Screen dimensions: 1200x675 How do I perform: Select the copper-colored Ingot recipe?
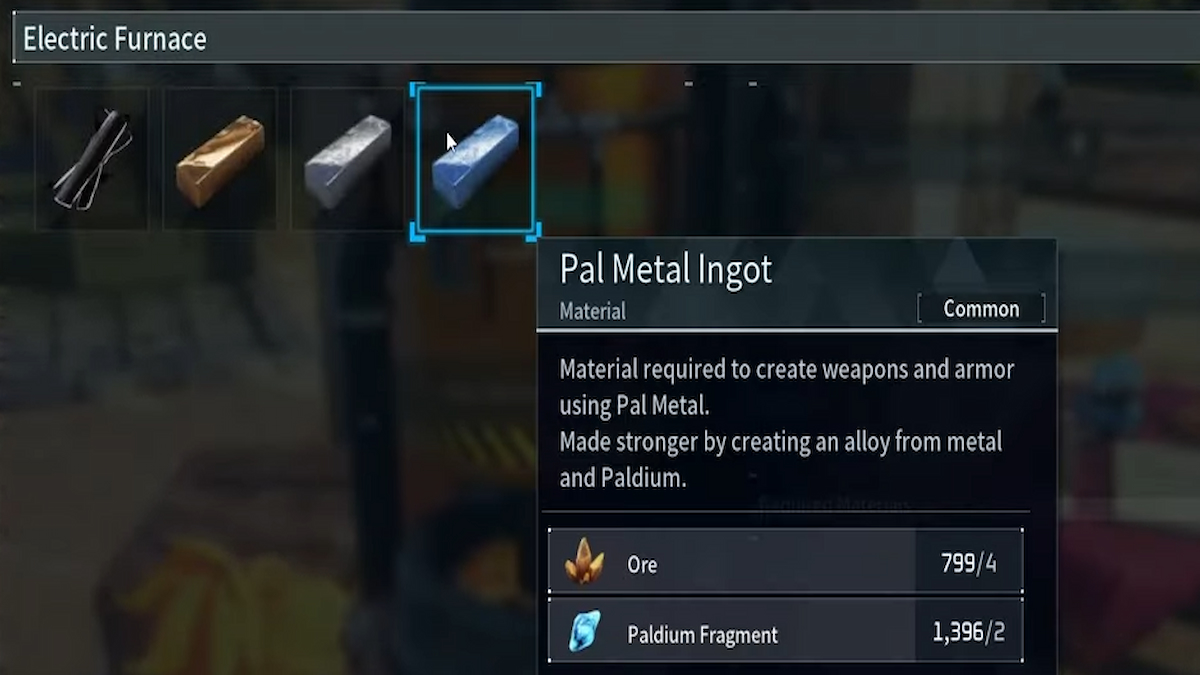220,159
